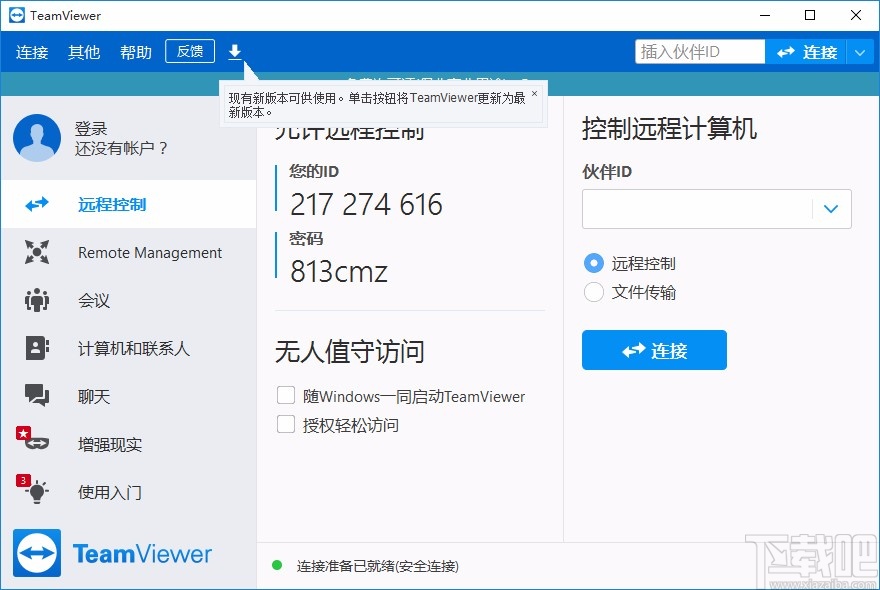Click the TeamViewer logo at bottom left
Image resolution: width=880 pixels, height=590 pixels.
click(114, 553)
